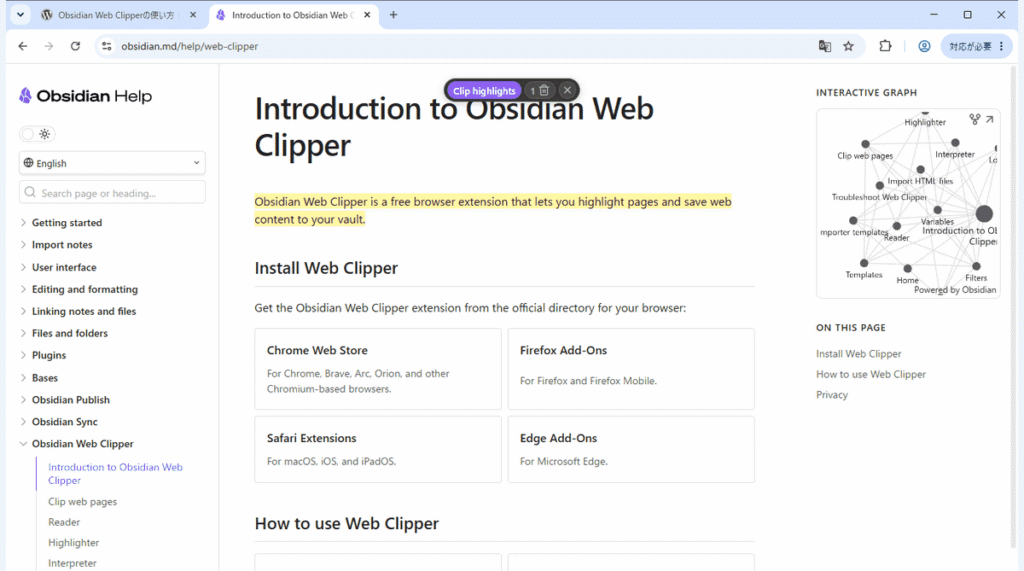Screen dimensions: 1024x571
Task: Jump to How to use Web Clipper link
Action: [x=871, y=374]
